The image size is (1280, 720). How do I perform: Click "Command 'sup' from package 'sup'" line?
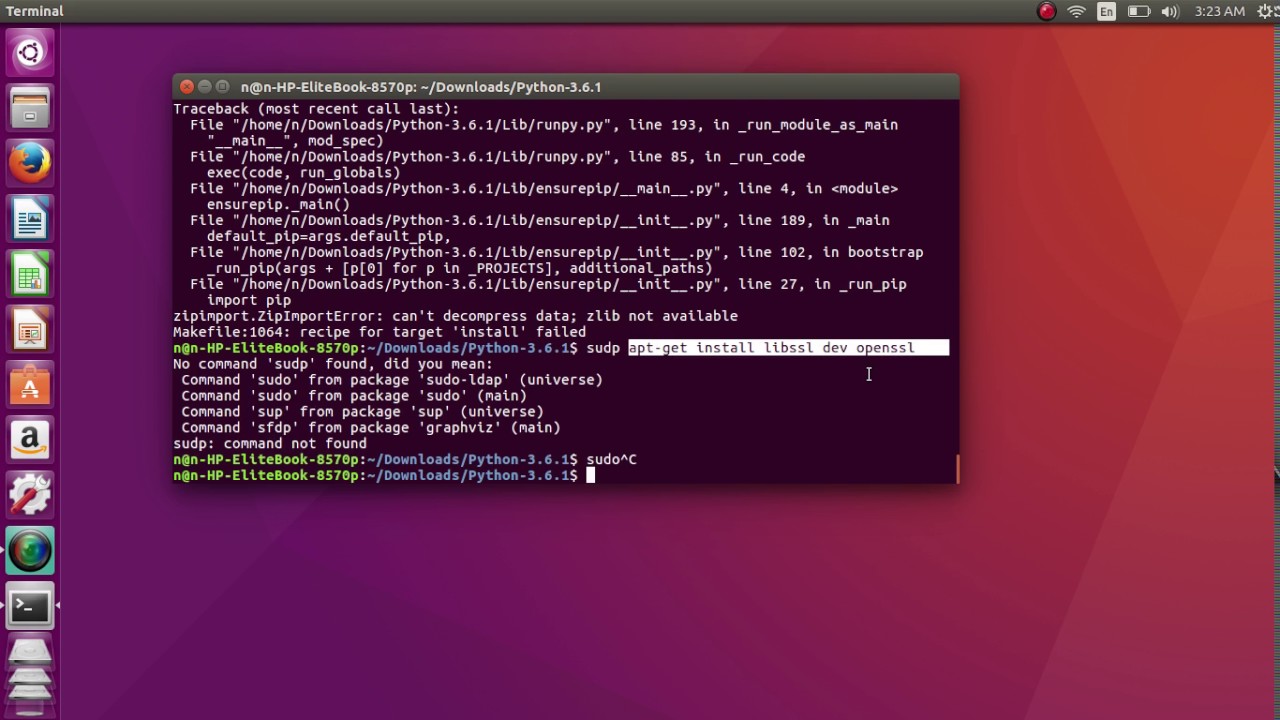click(x=362, y=412)
